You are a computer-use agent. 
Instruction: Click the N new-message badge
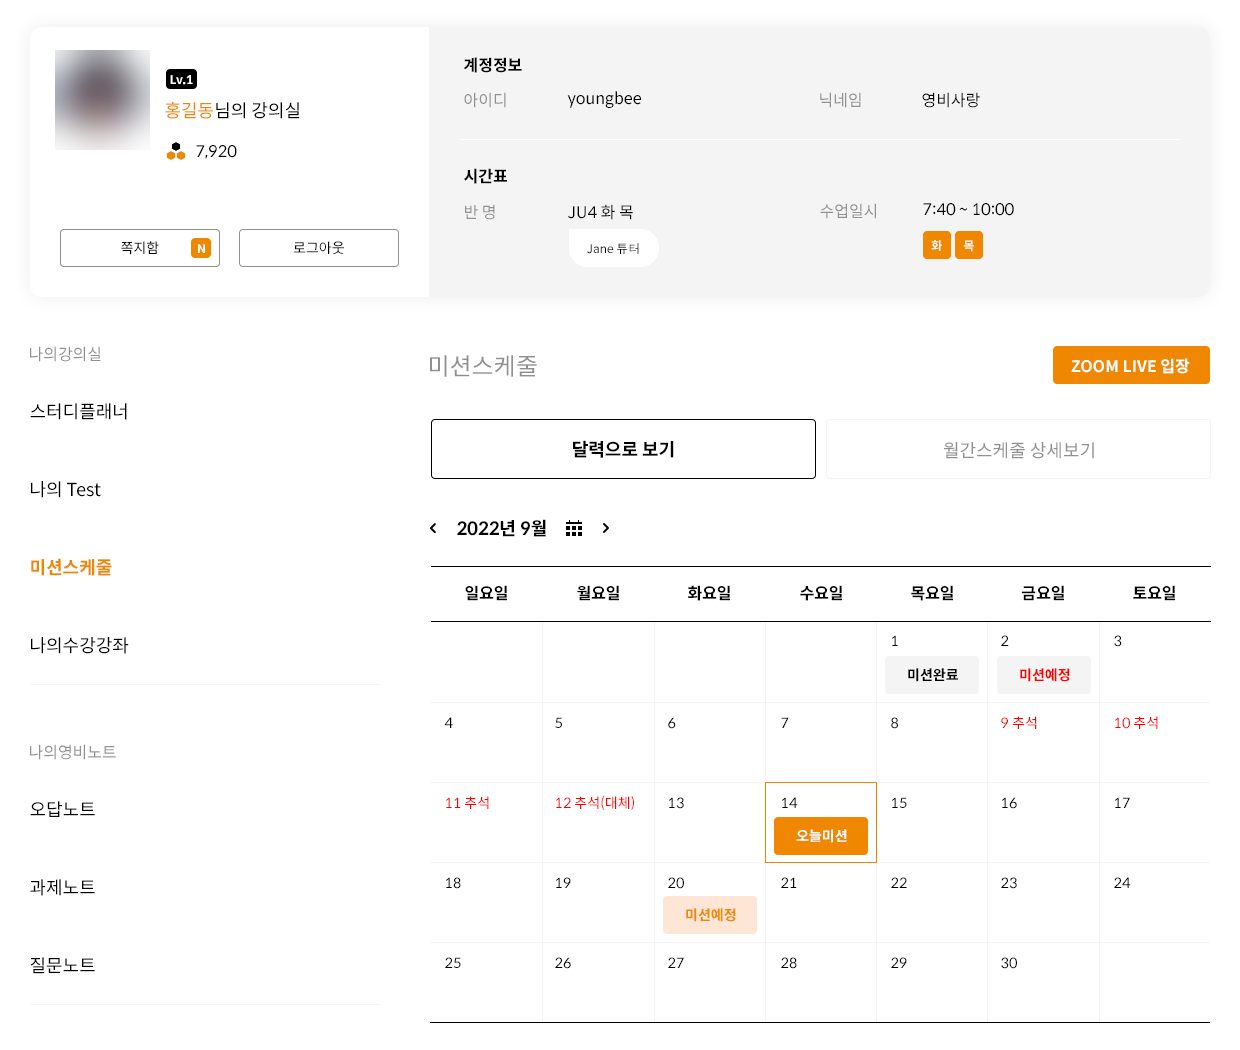[201, 248]
